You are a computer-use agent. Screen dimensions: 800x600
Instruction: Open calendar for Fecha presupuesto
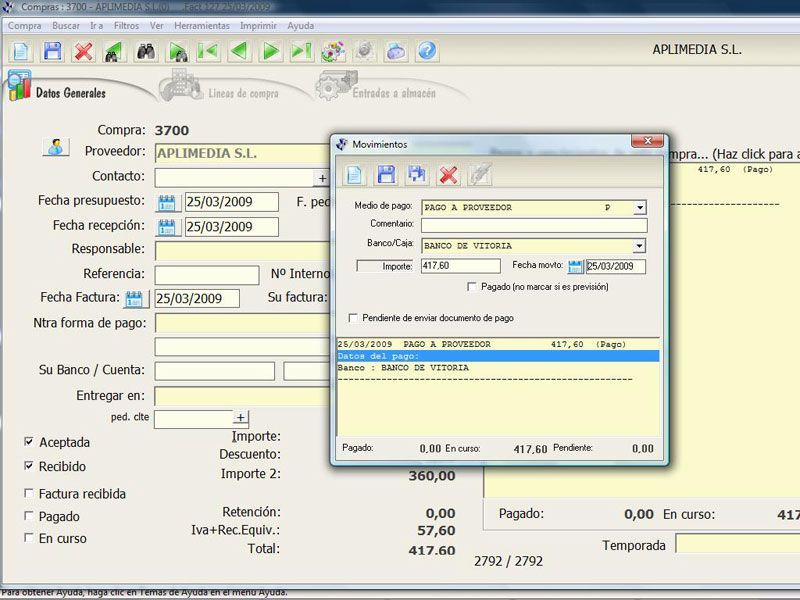pos(167,203)
